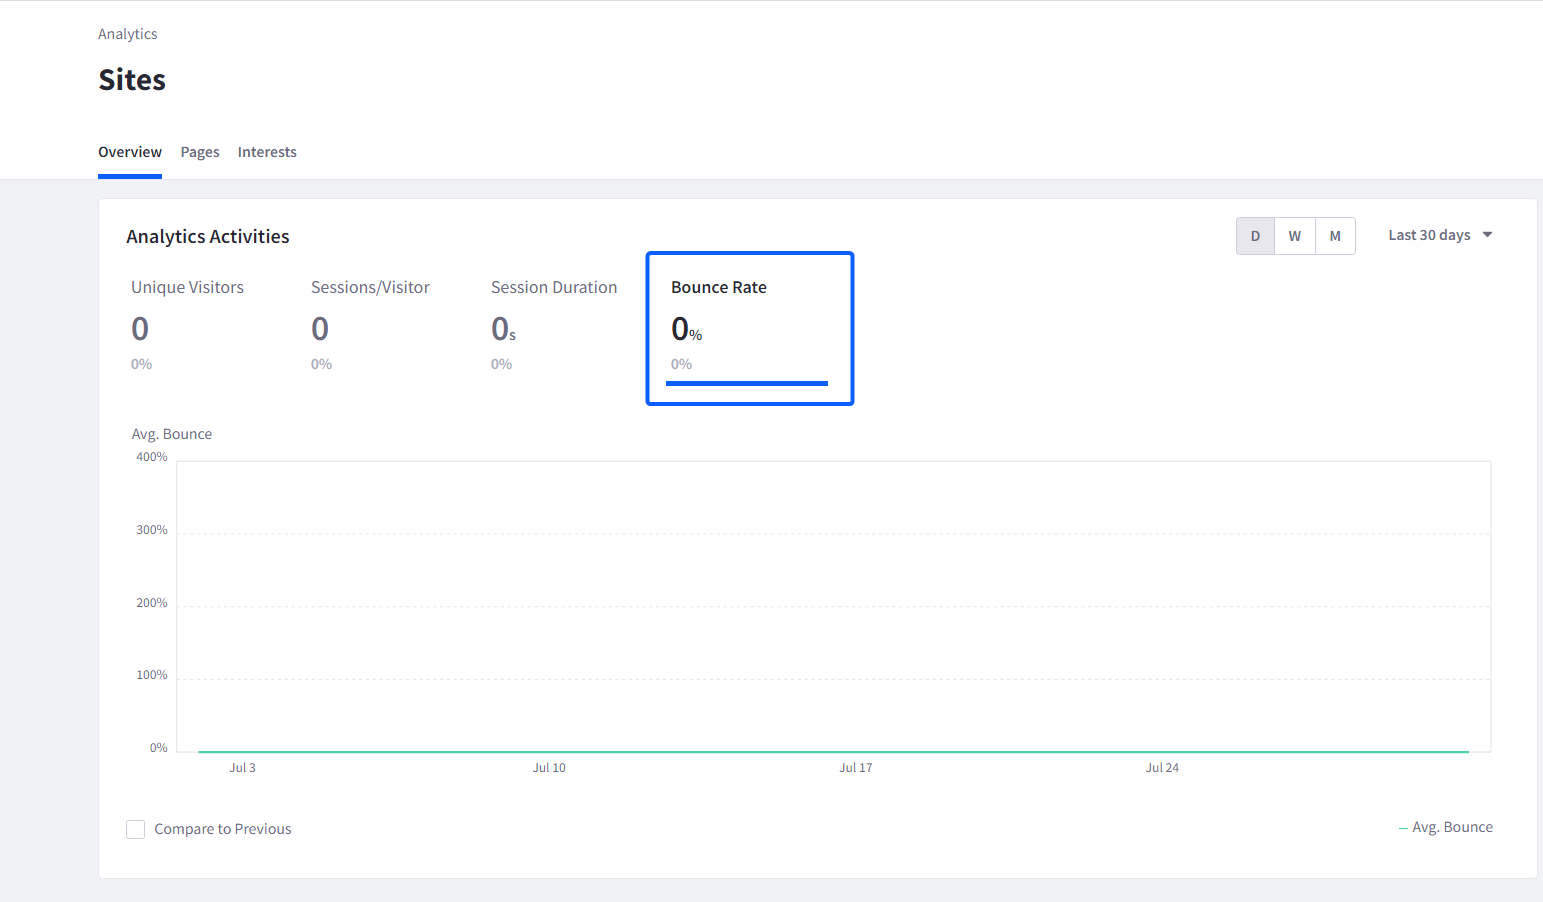This screenshot has width=1543, height=902.
Task: Click the Avg. Bounce chart title
Action: (172, 434)
